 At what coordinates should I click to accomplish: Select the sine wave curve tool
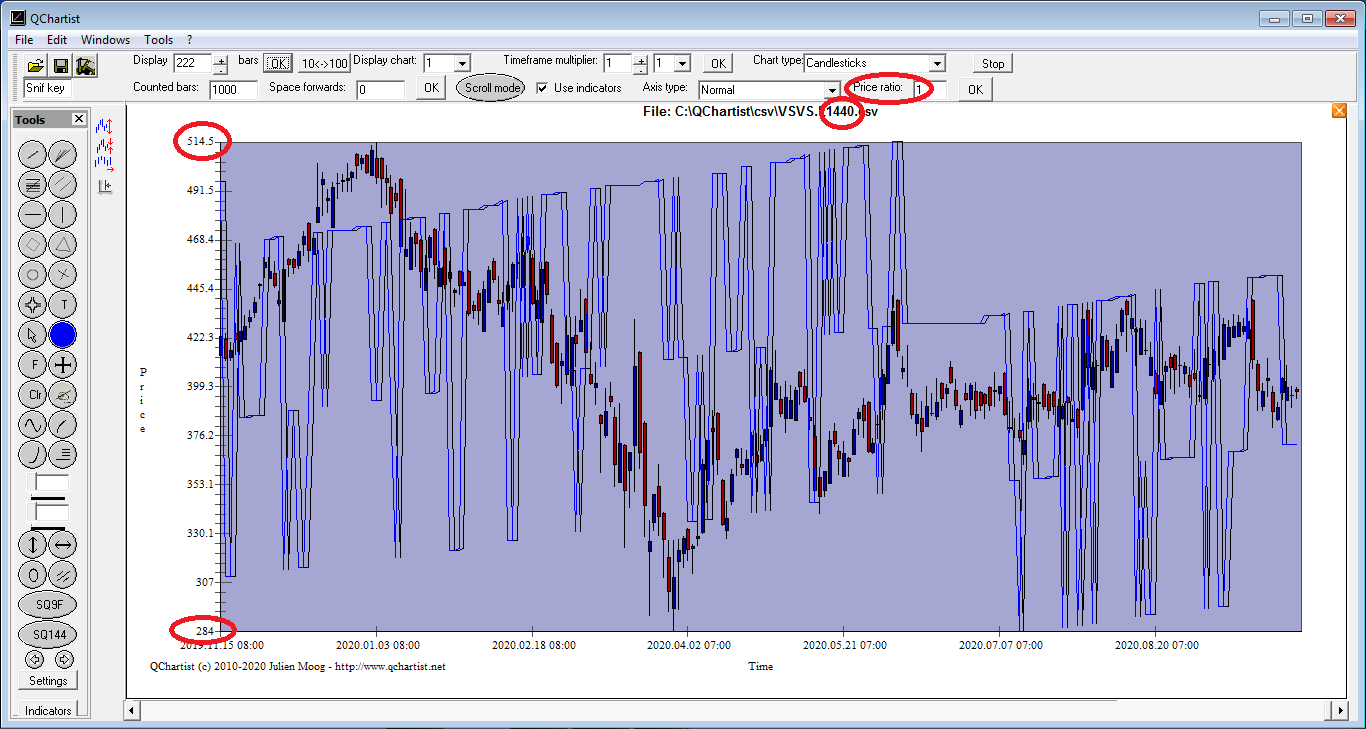point(33,424)
